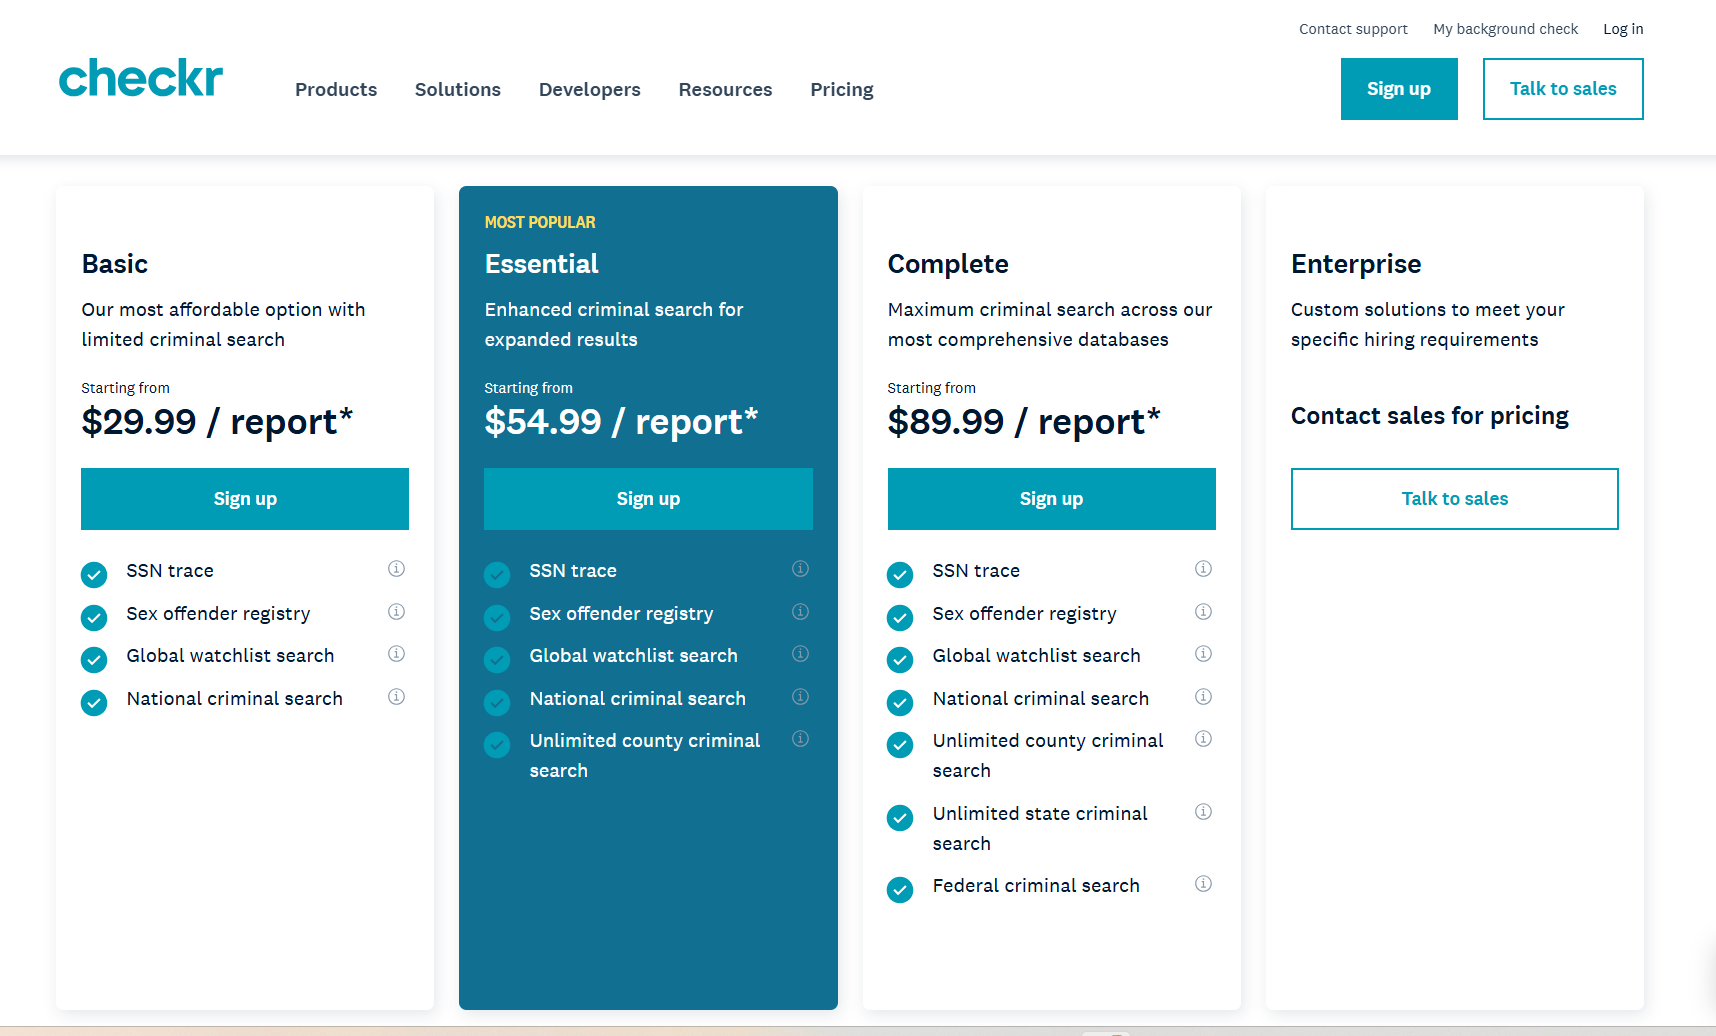This screenshot has width=1716, height=1036.
Task: Click checkmark icon beside Unlimited state criminal search
Action: [x=900, y=818]
